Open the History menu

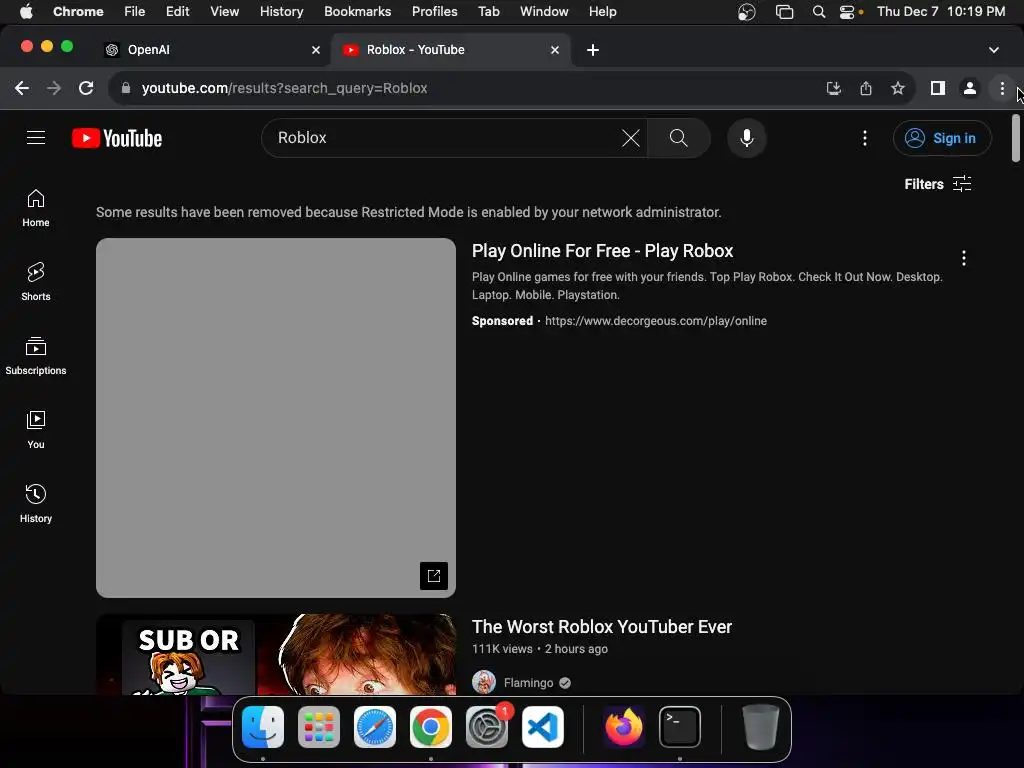coord(281,11)
